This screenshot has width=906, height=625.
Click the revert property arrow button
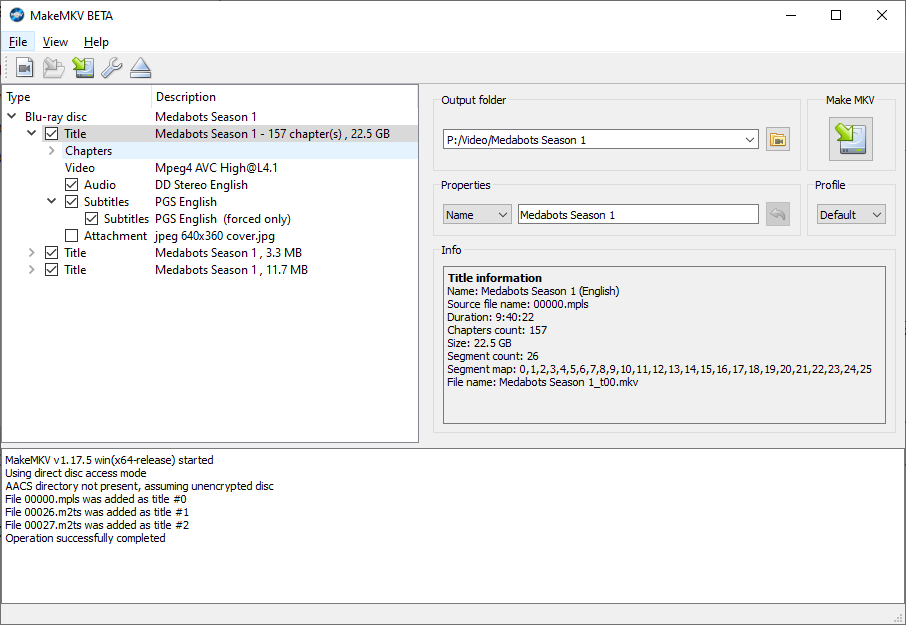click(778, 214)
